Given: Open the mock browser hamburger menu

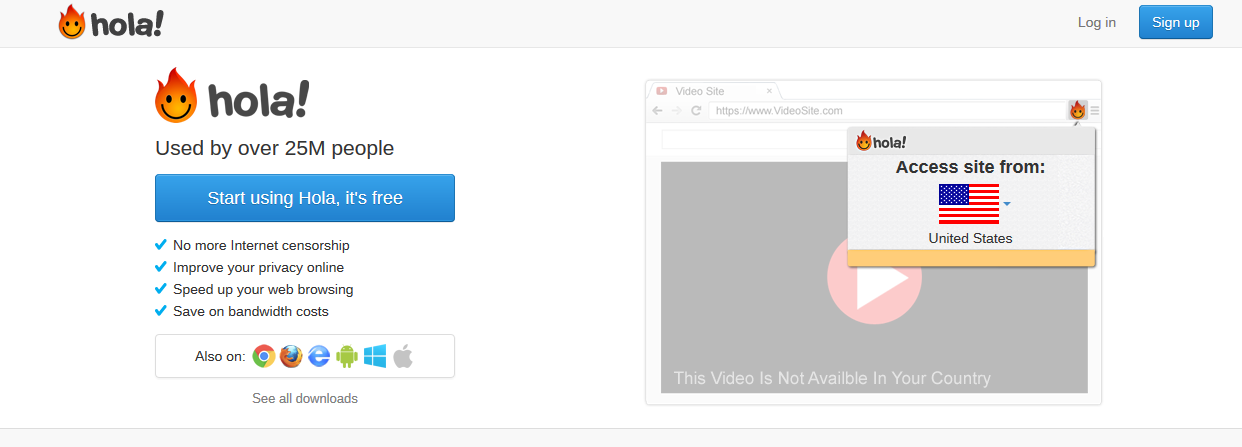Looking at the screenshot, I should [x=1095, y=110].
